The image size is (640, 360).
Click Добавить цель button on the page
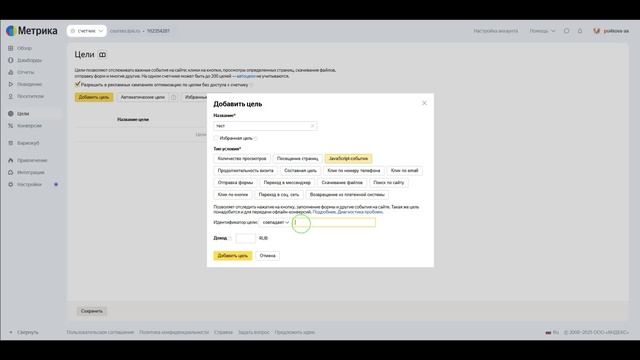point(94,97)
